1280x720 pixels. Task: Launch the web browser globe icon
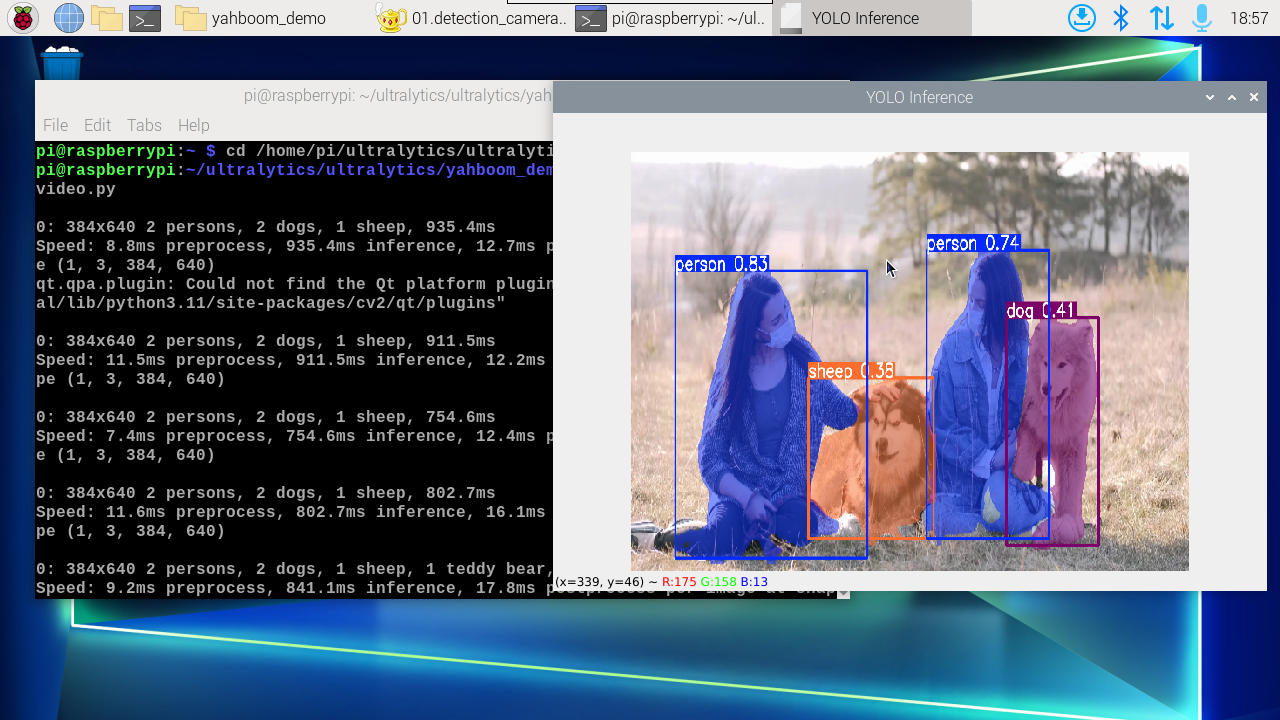click(68, 18)
